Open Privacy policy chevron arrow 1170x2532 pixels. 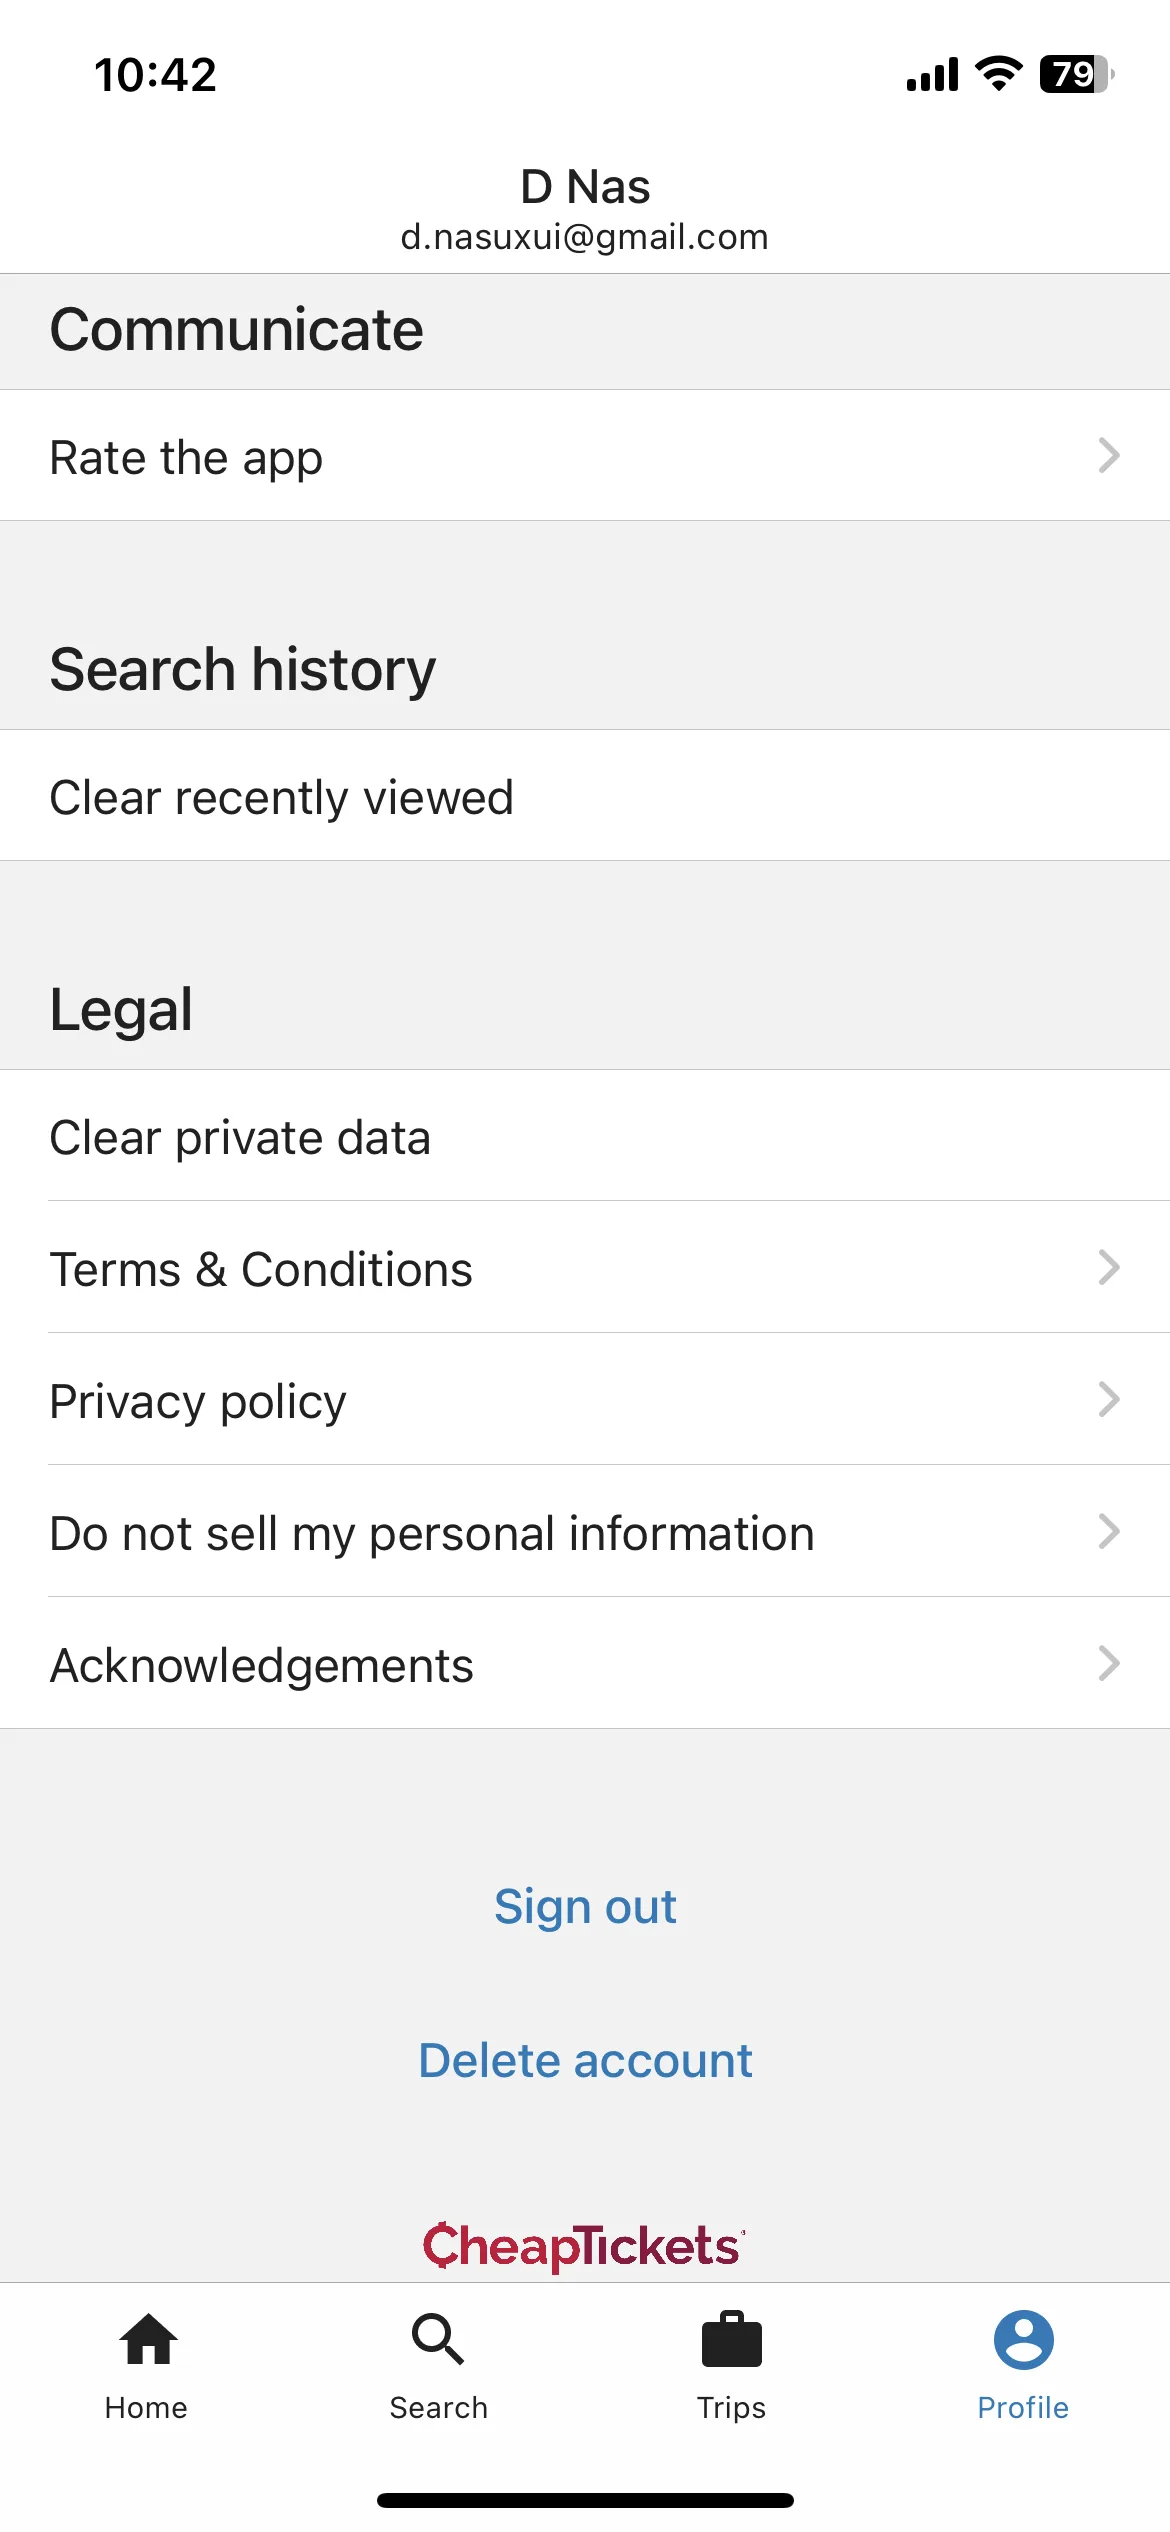(1108, 1399)
